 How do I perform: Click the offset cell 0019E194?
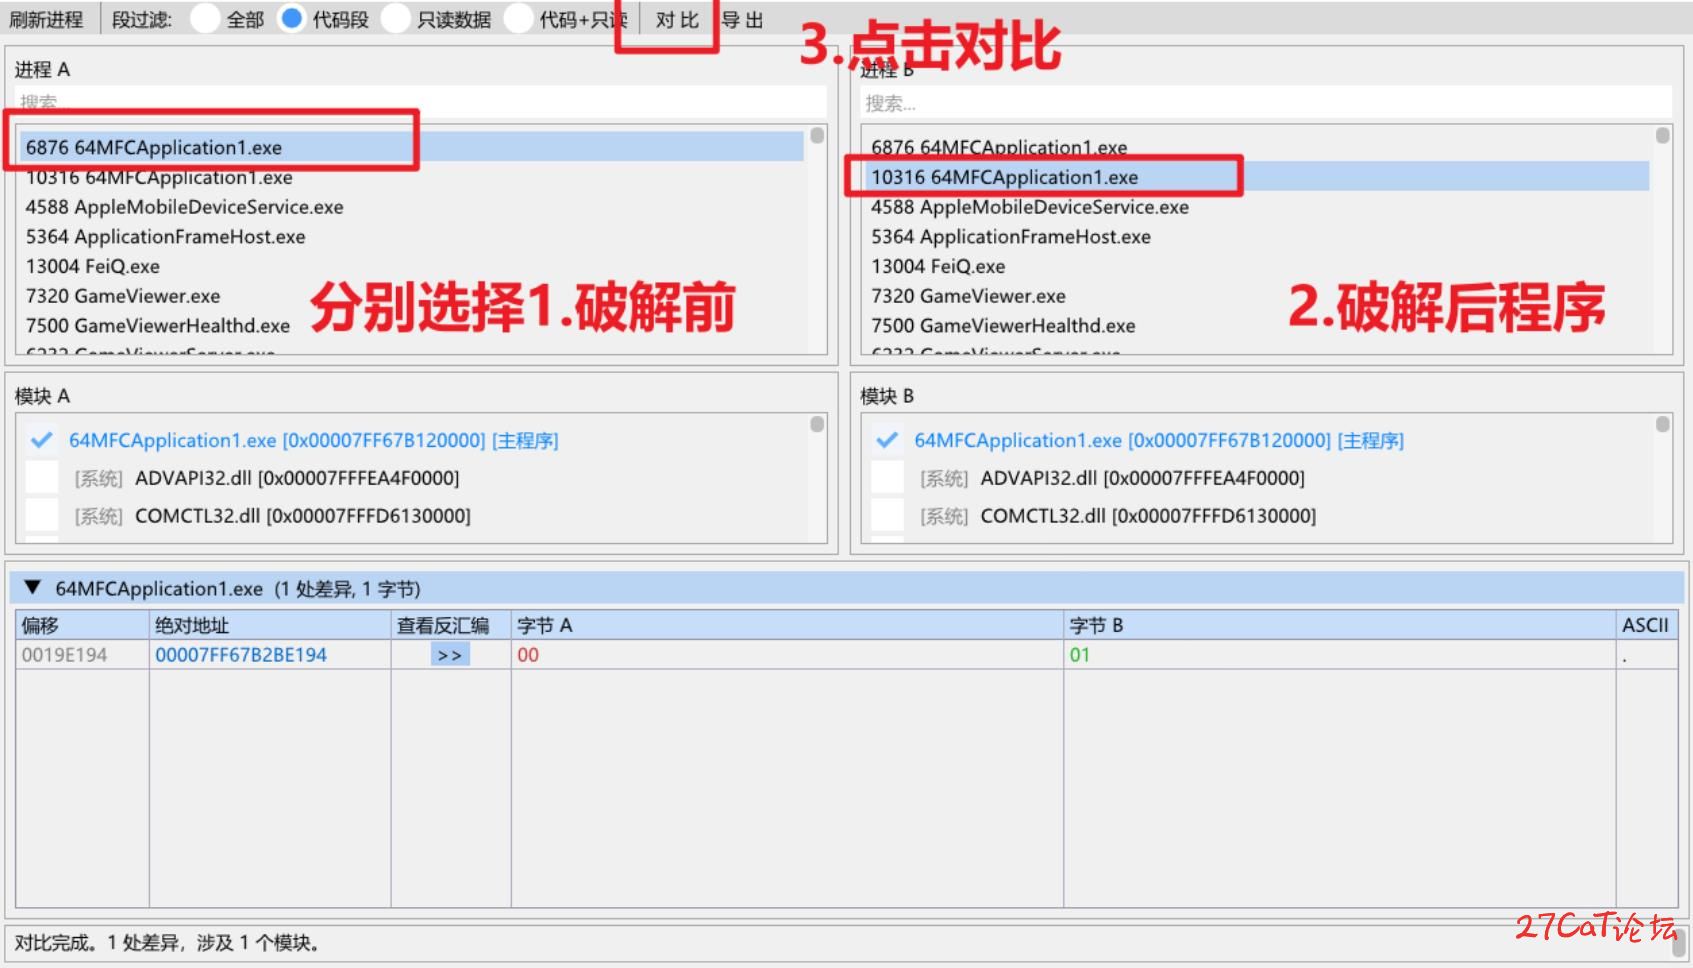click(64, 655)
